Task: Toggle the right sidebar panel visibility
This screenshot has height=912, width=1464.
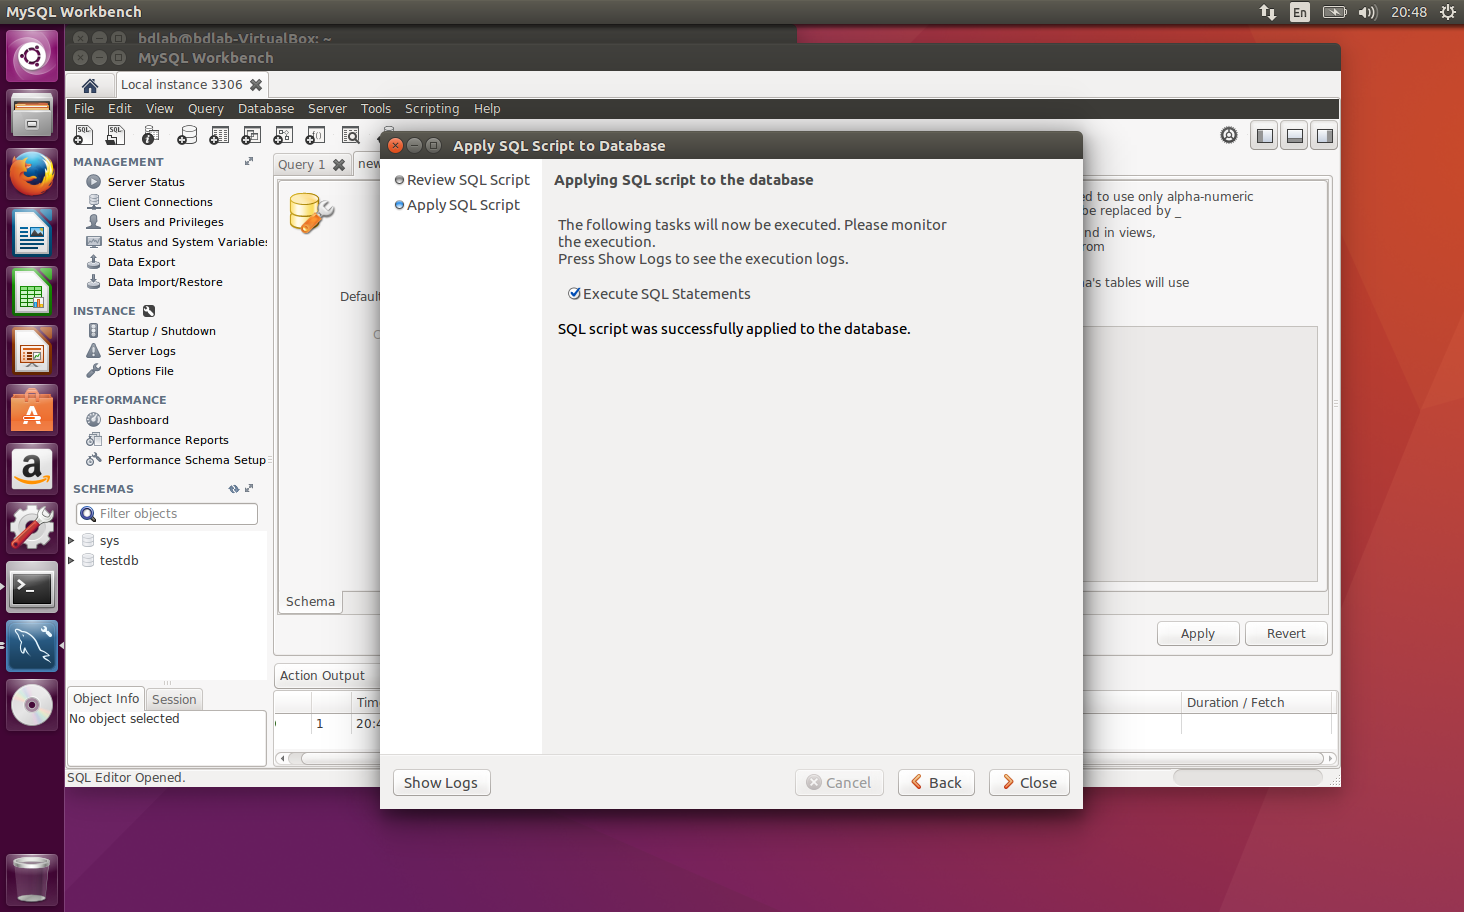Action: click(1325, 136)
